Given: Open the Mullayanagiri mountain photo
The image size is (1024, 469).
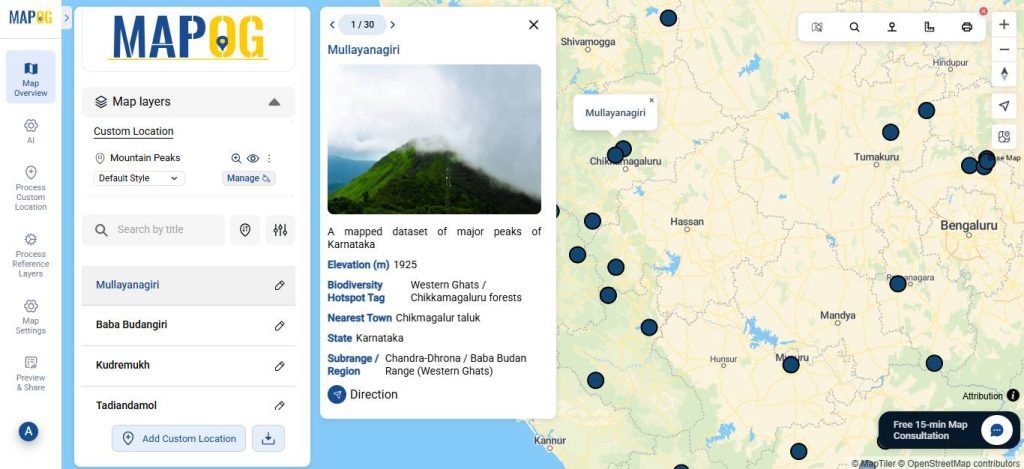Looking at the screenshot, I should point(434,139).
